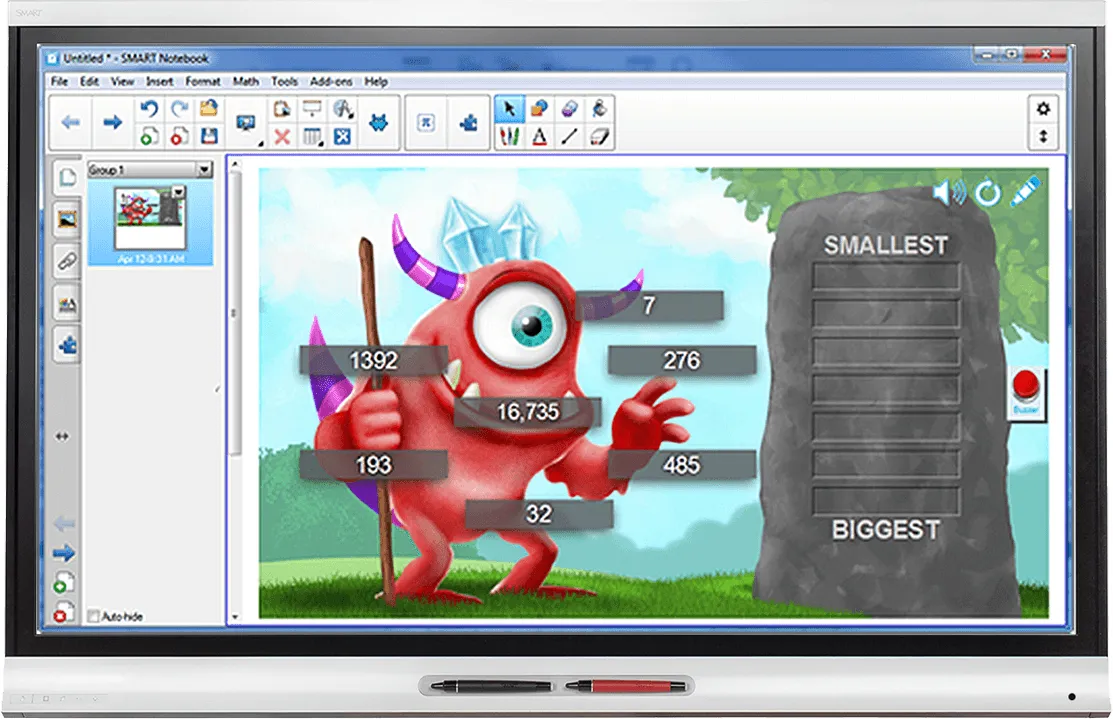Image resolution: width=1113 pixels, height=719 pixels.
Task: Add a page using sidebar green plus icon
Action: 62,583
